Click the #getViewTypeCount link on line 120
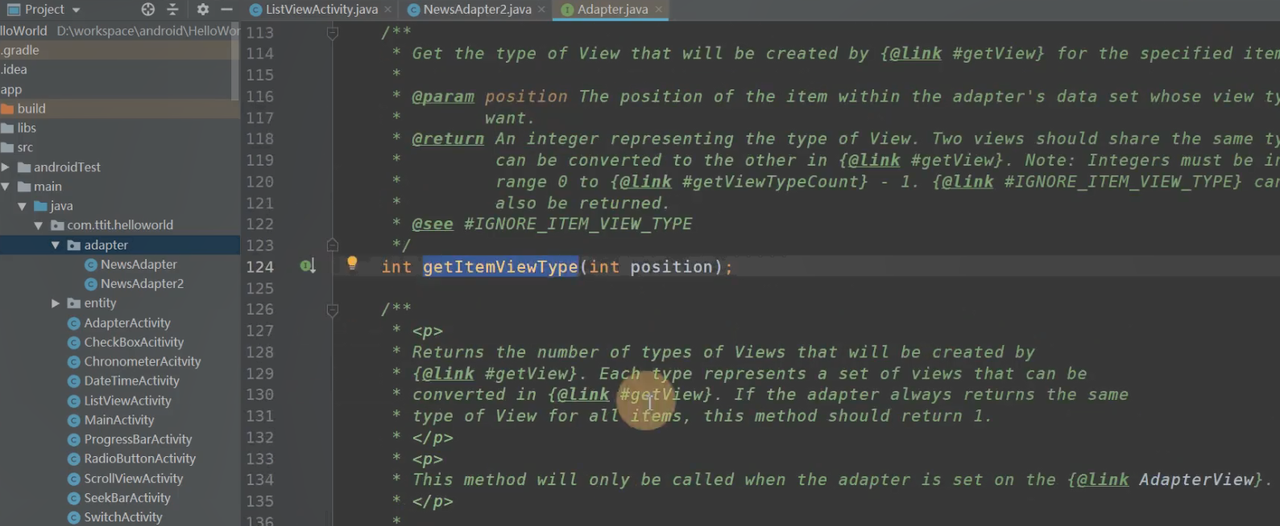 [776, 182]
